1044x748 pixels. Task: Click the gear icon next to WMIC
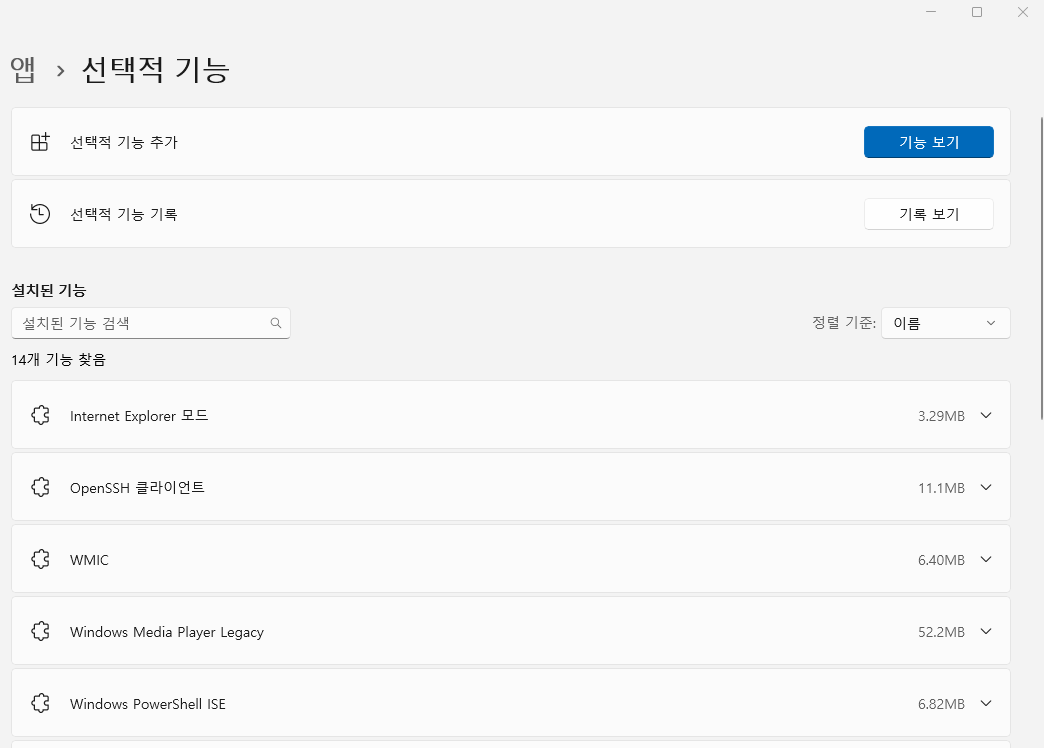point(40,559)
